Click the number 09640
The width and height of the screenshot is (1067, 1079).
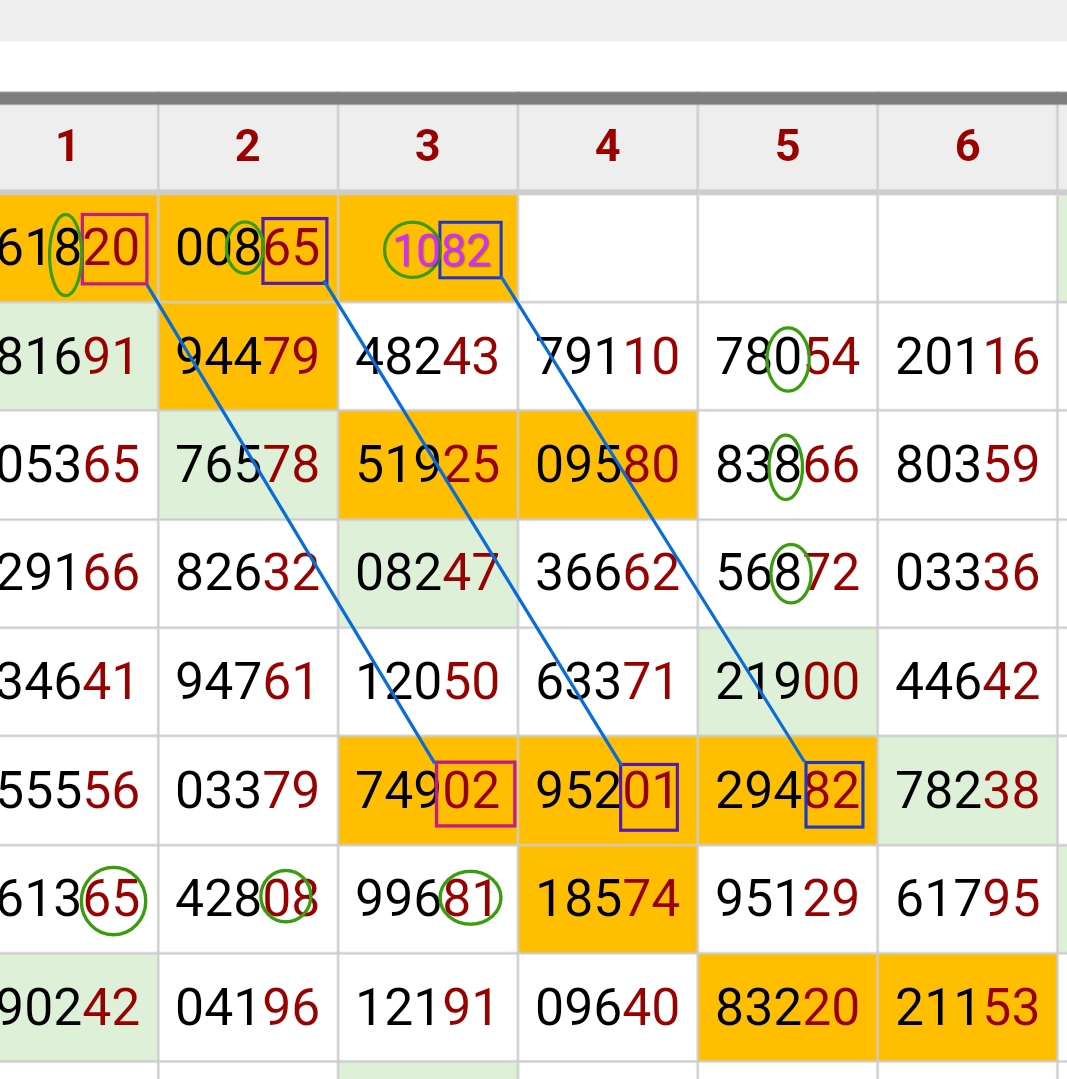pyautogui.click(x=607, y=1006)
